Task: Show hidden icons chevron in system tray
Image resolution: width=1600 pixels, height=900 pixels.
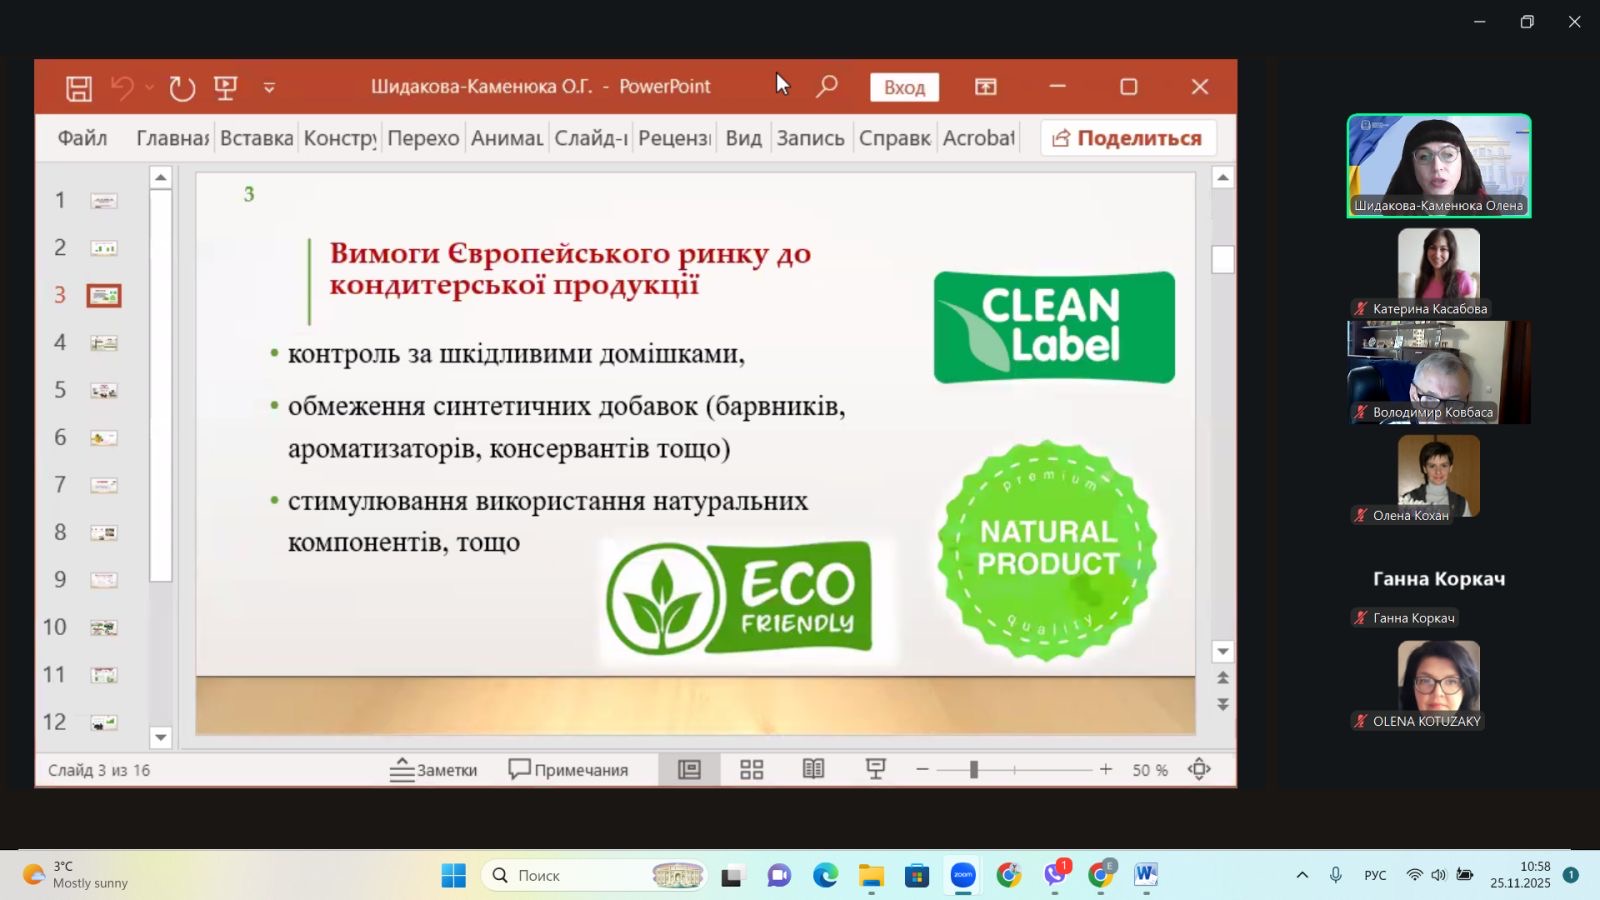Action: 1302,875
